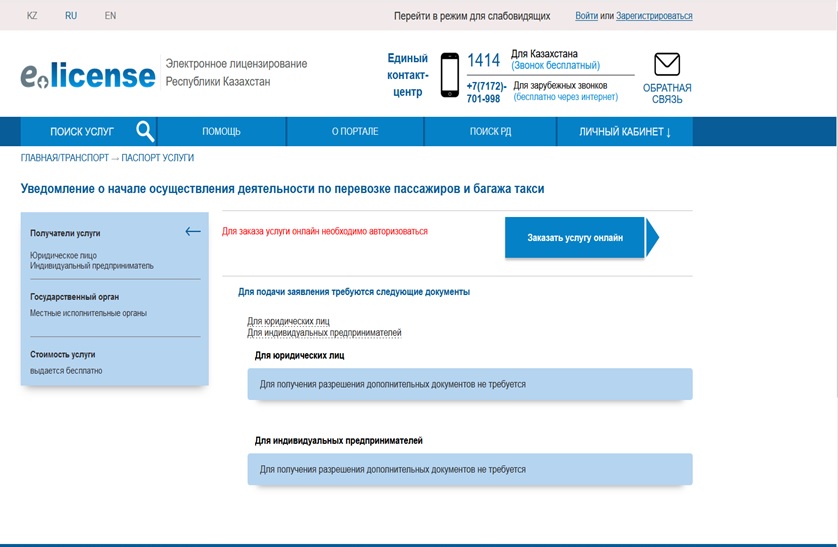Click arrow beside Заказать услугу онлайн
This screenshot has width=838, height=547.
pyautogui.click(x=653, y=238)
